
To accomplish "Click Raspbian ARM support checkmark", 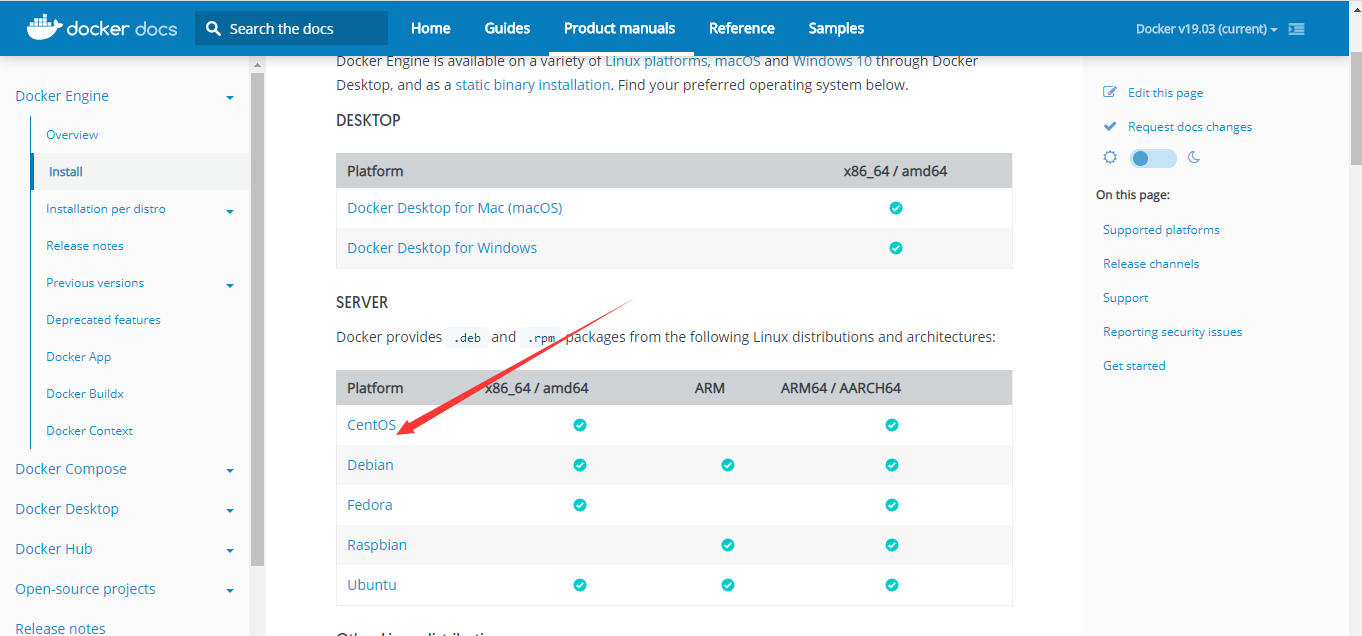I will [x=728, y=545].
